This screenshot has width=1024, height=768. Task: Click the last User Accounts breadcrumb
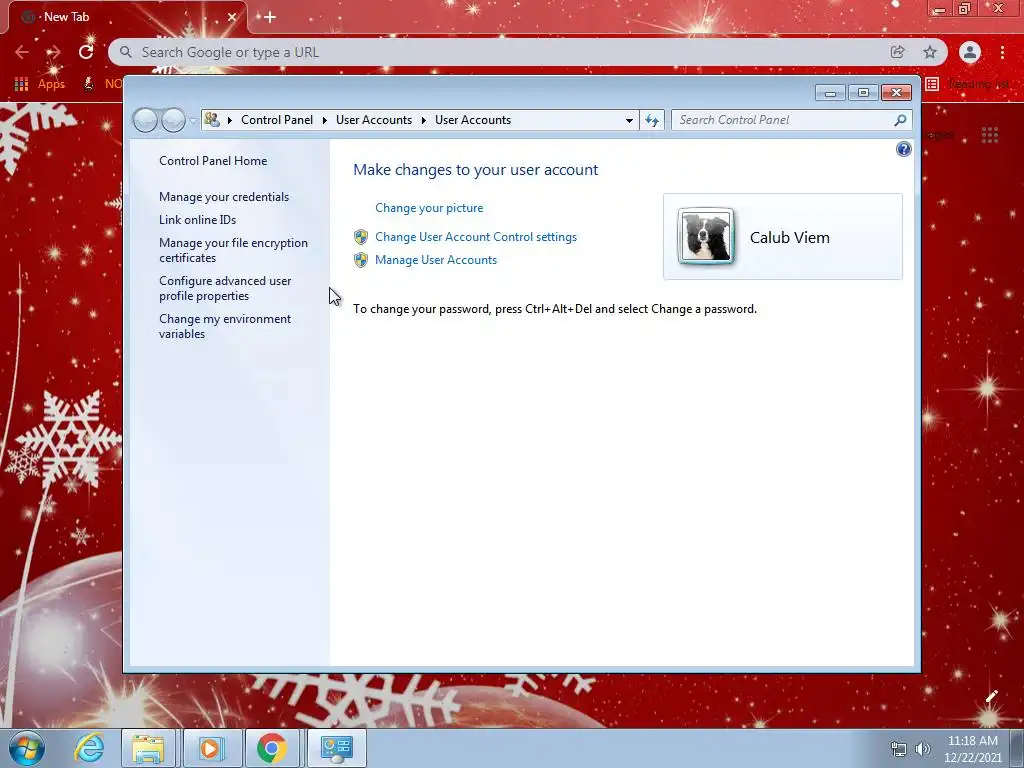point(473,120)
